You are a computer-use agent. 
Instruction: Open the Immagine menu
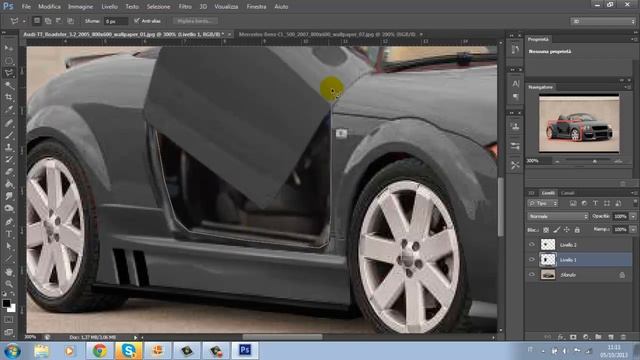pos(80,7)
